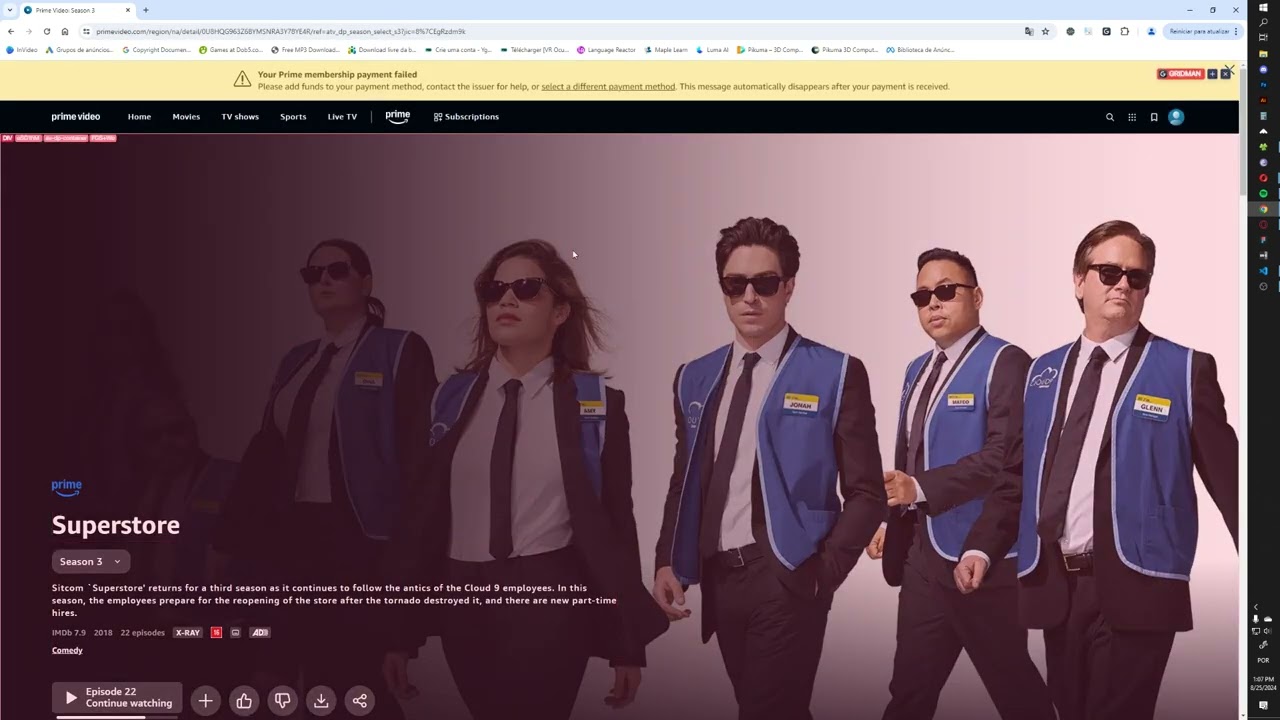Go to the Prime Video logo home
The height and width of the screenshot is (720, 1280).
click(76, 117)
